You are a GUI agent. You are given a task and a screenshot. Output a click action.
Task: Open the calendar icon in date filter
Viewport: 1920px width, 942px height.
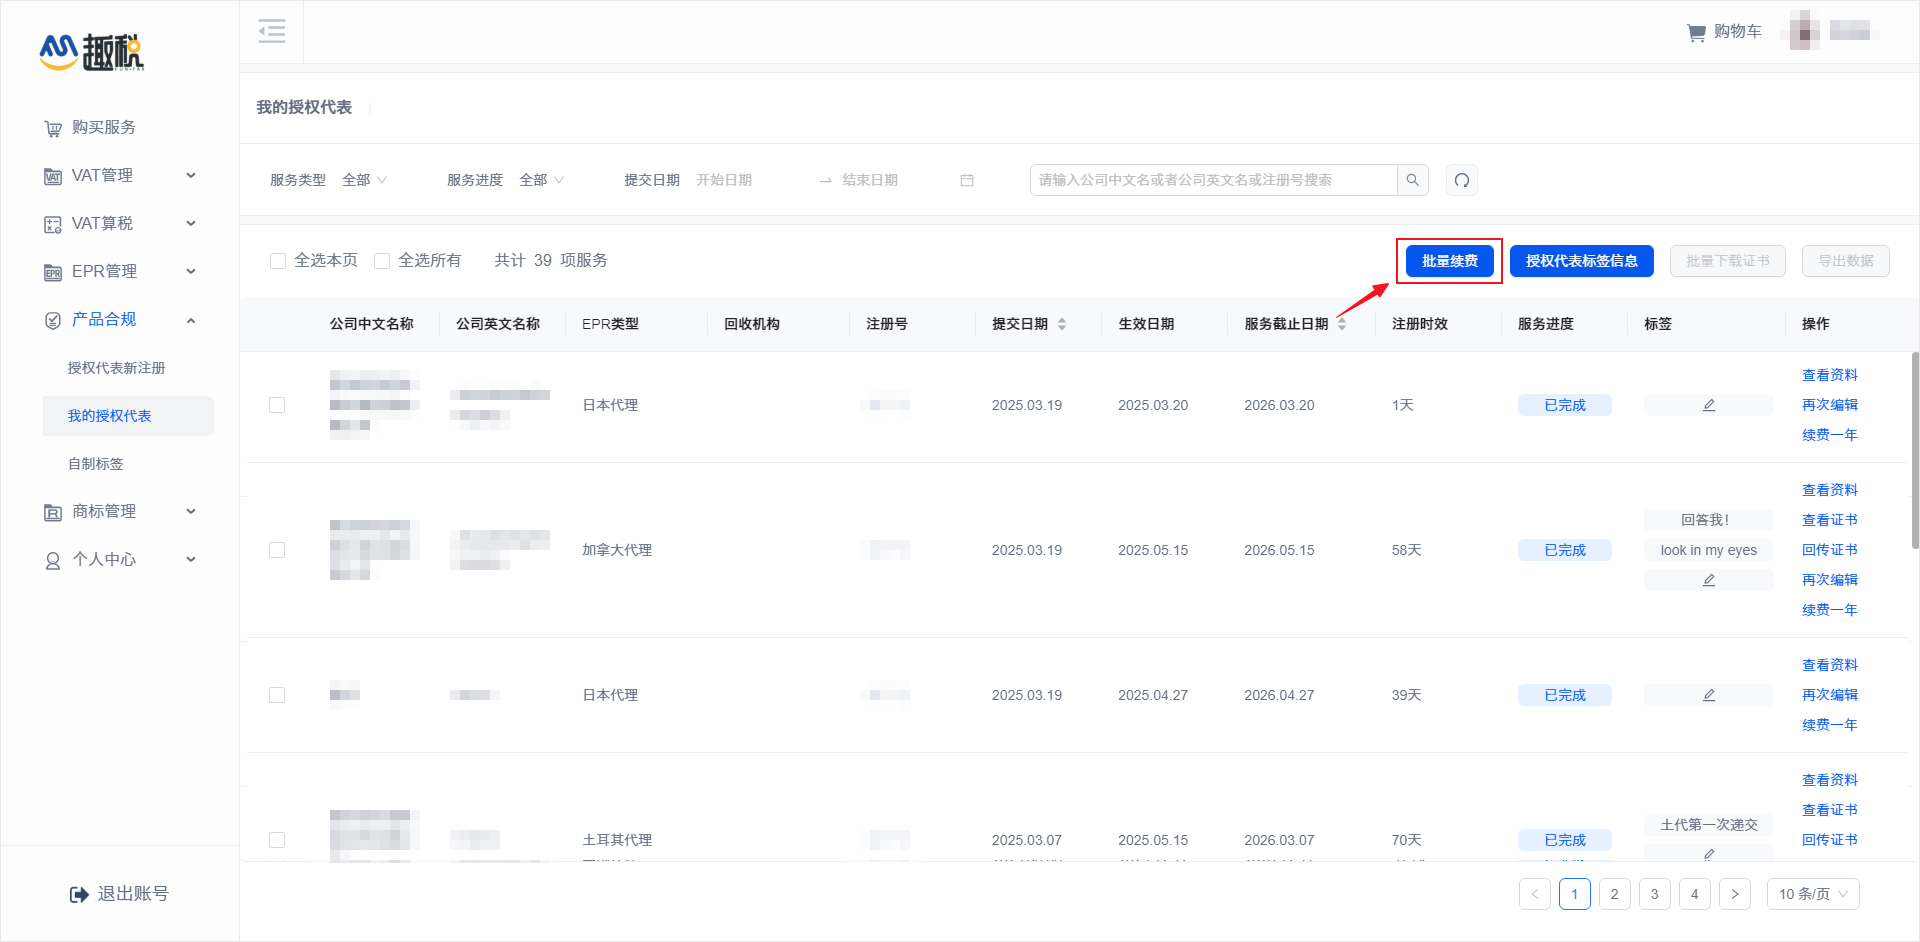click(966, 180)
